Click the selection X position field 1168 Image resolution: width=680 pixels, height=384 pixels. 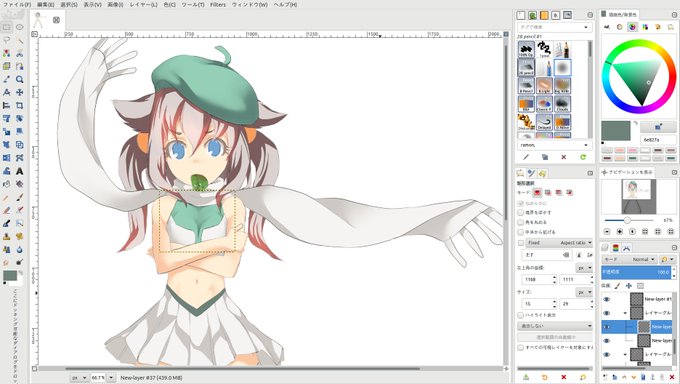pos(539,280)
